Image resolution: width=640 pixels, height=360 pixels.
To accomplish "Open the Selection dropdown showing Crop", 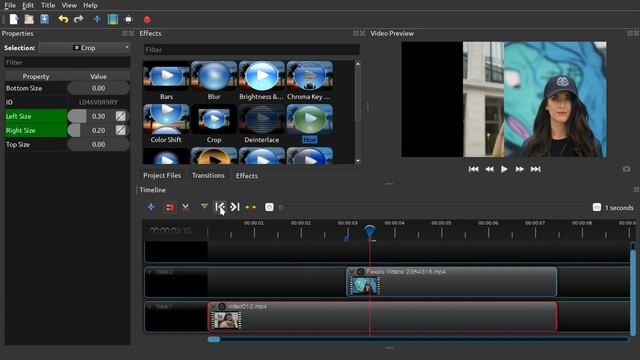I will [84, 48].
